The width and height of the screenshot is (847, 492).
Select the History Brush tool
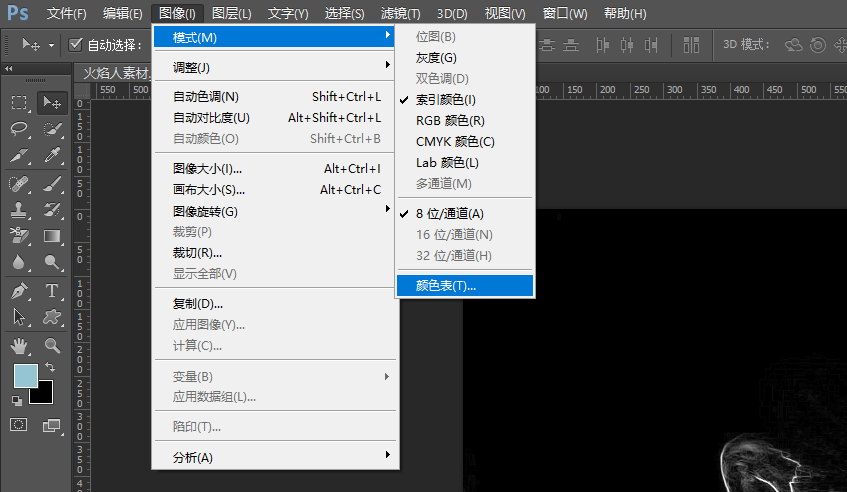[x=52, y=210]
